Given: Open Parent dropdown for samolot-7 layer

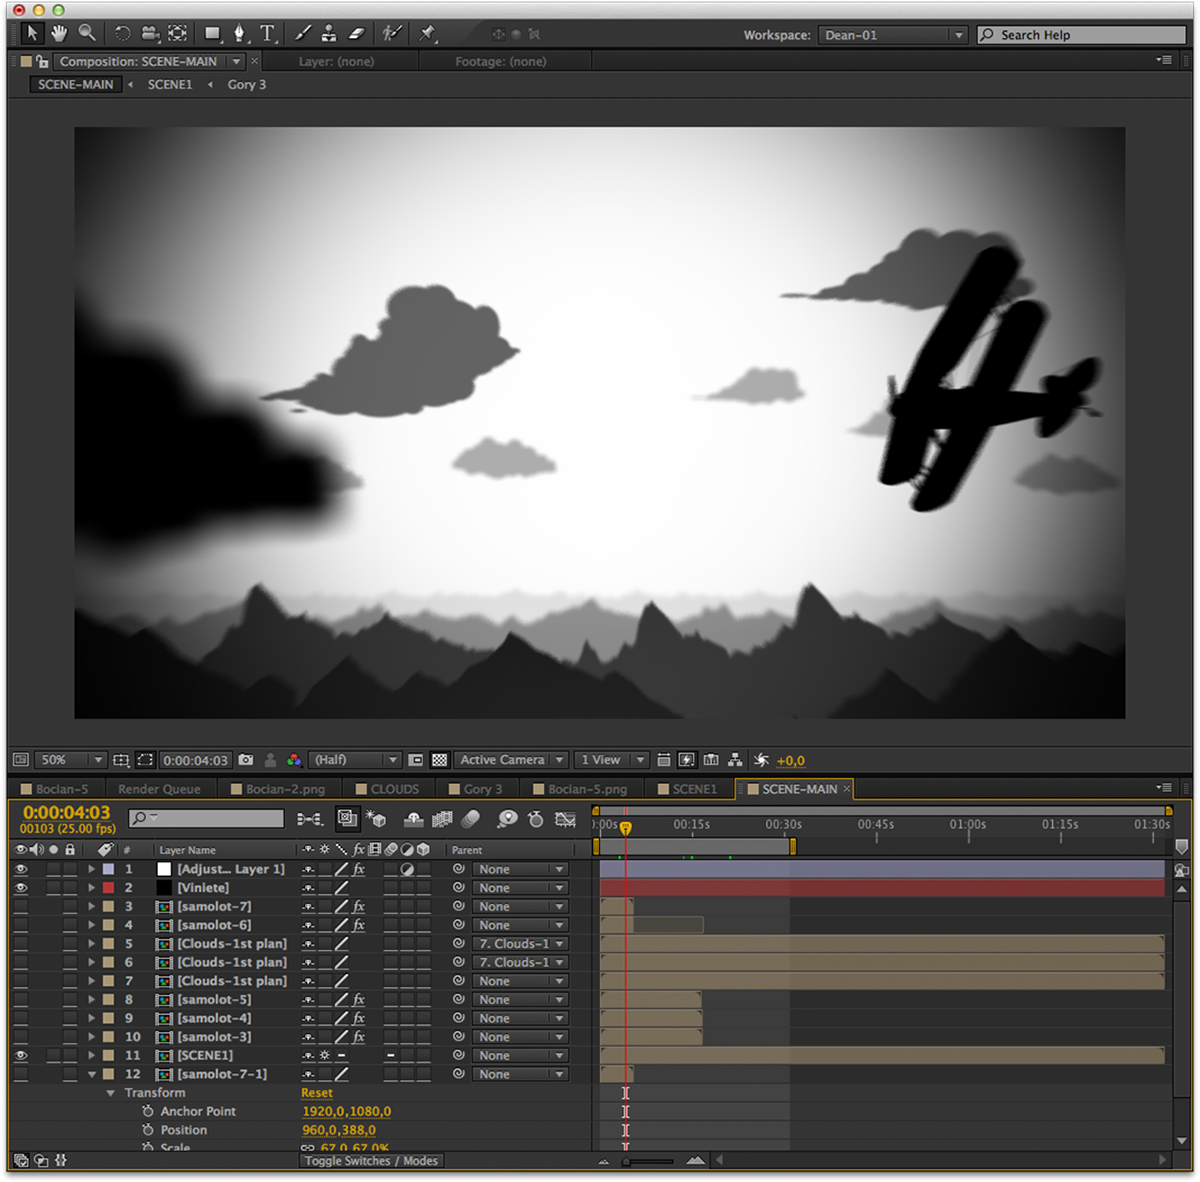Looking at the screenshot, I should click(x=520, y=906).
